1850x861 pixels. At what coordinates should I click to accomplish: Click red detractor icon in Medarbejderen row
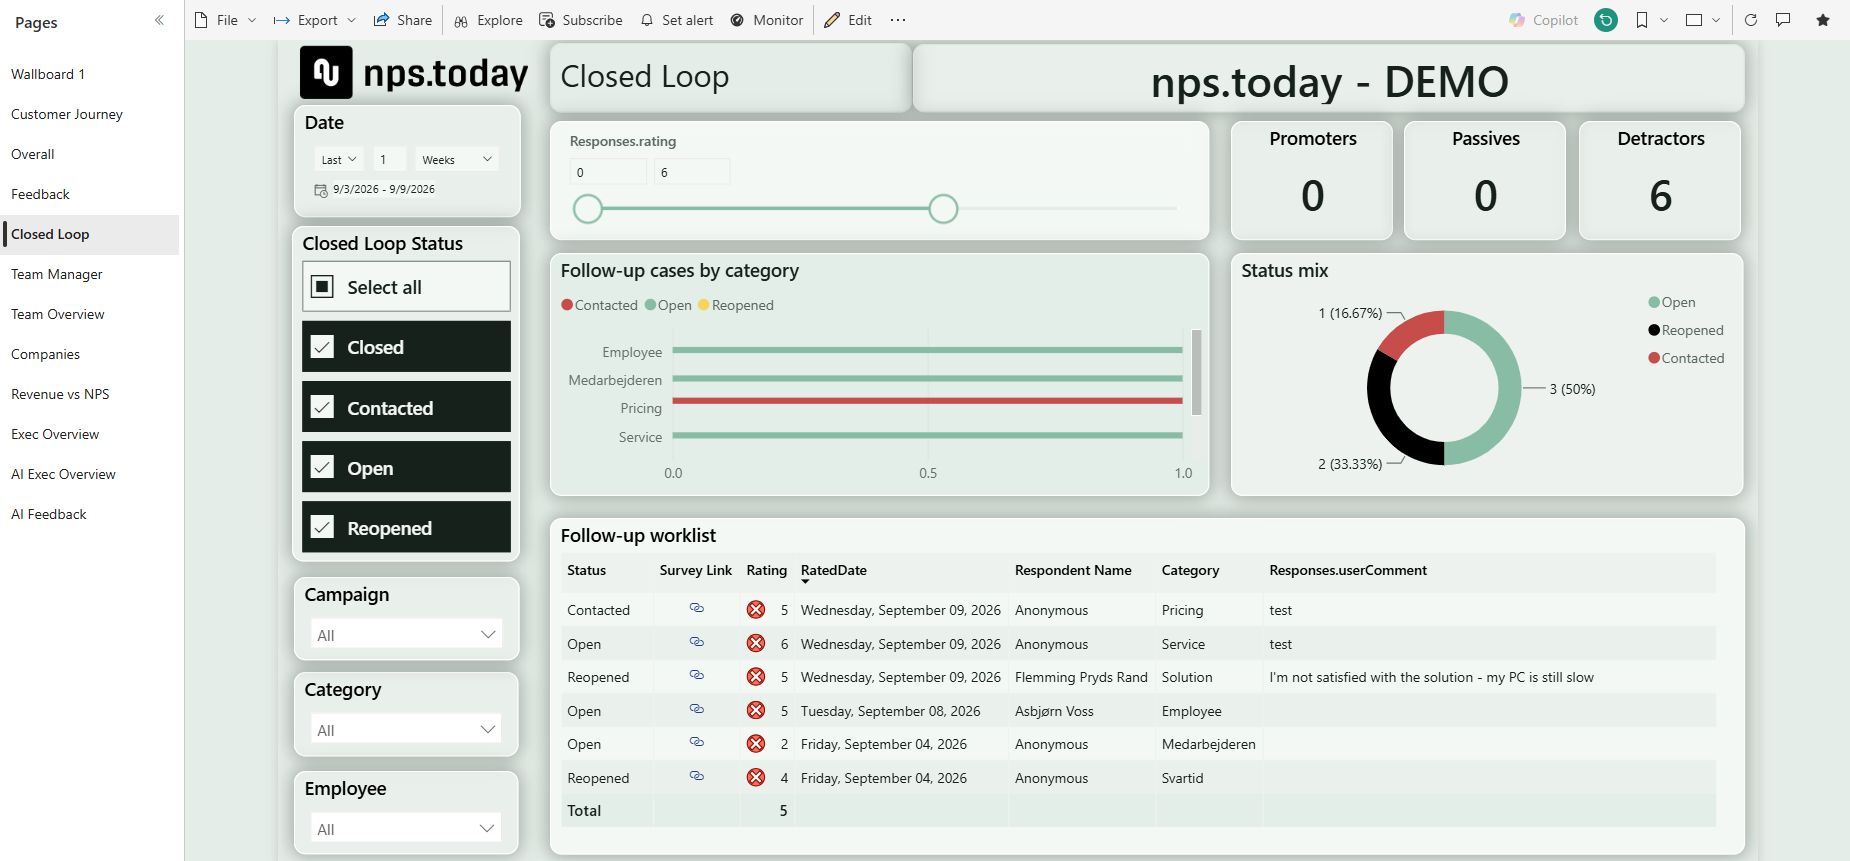click(x=756, y=744)
